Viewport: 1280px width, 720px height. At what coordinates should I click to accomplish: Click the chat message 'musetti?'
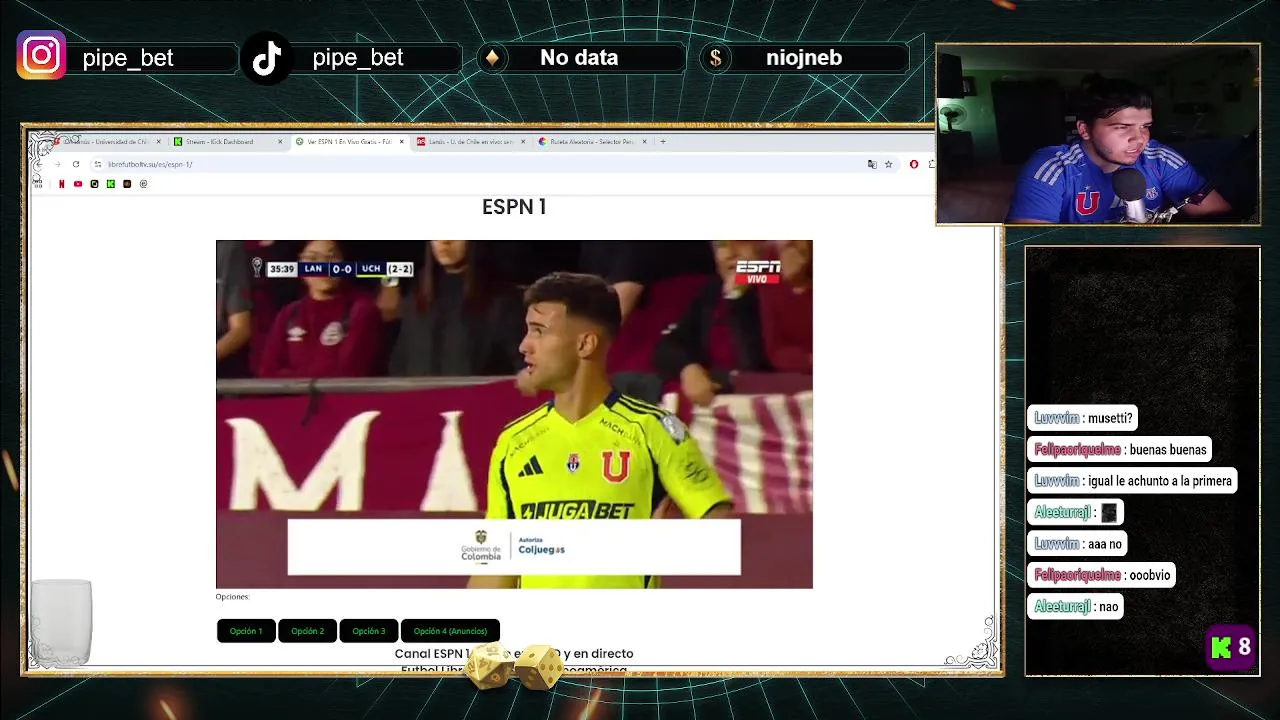pyautogui.click(x=1082, y=418)
